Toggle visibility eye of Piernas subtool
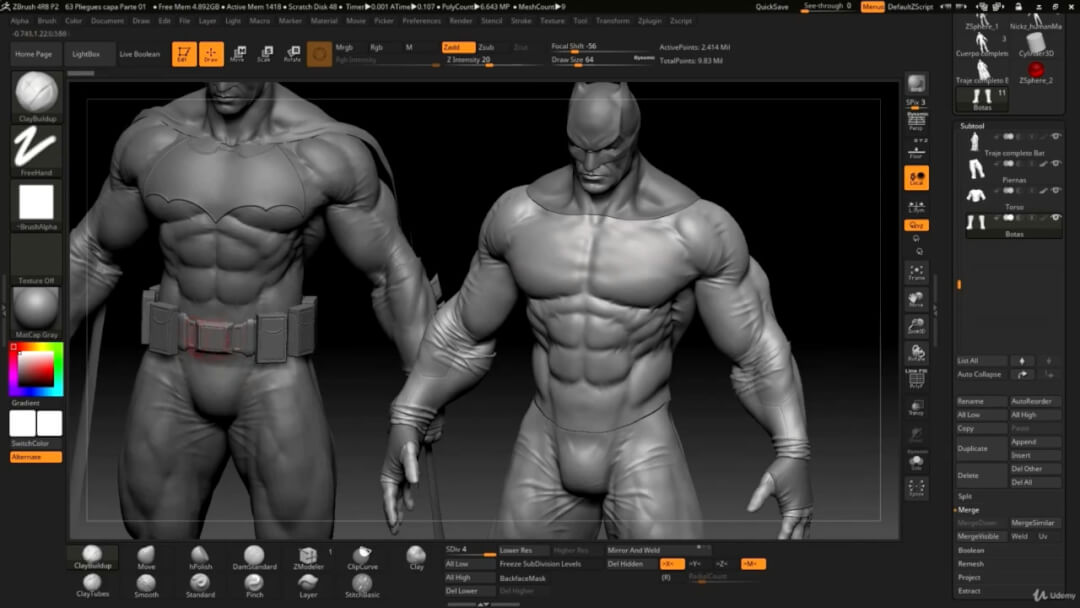This screenshot has height=608, width=1080. click(1056, 163)
